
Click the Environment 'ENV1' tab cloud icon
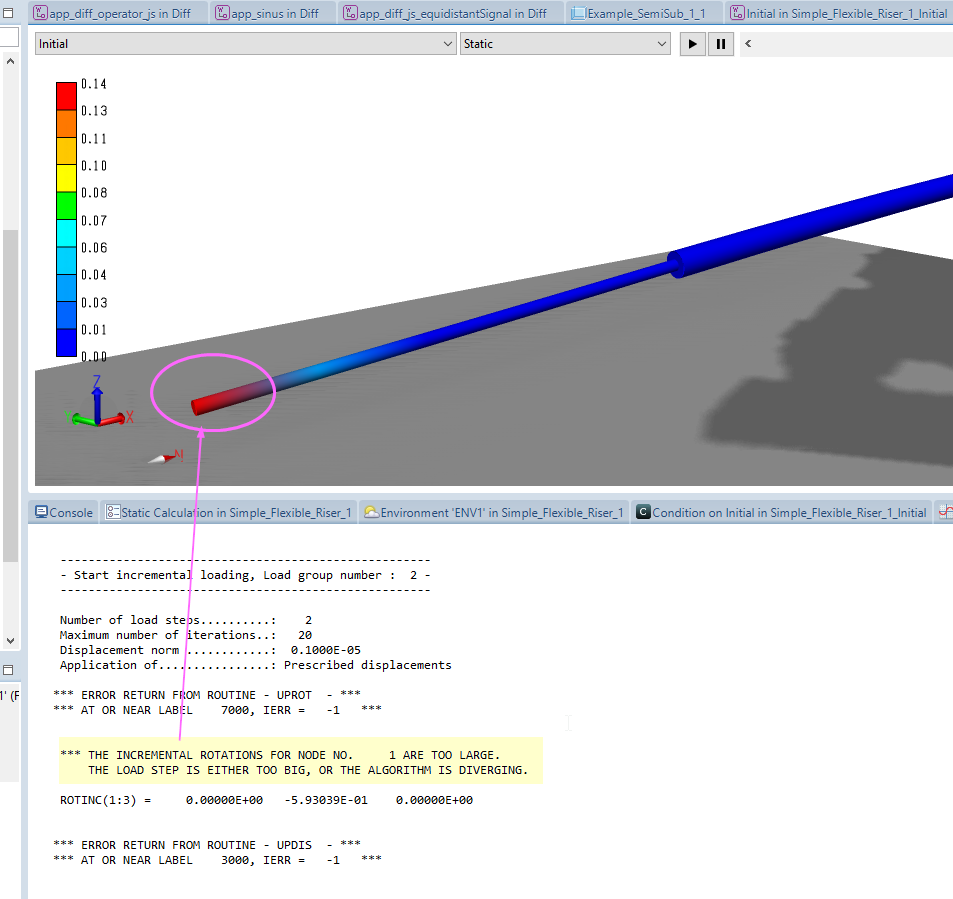[x=372, y=513]
